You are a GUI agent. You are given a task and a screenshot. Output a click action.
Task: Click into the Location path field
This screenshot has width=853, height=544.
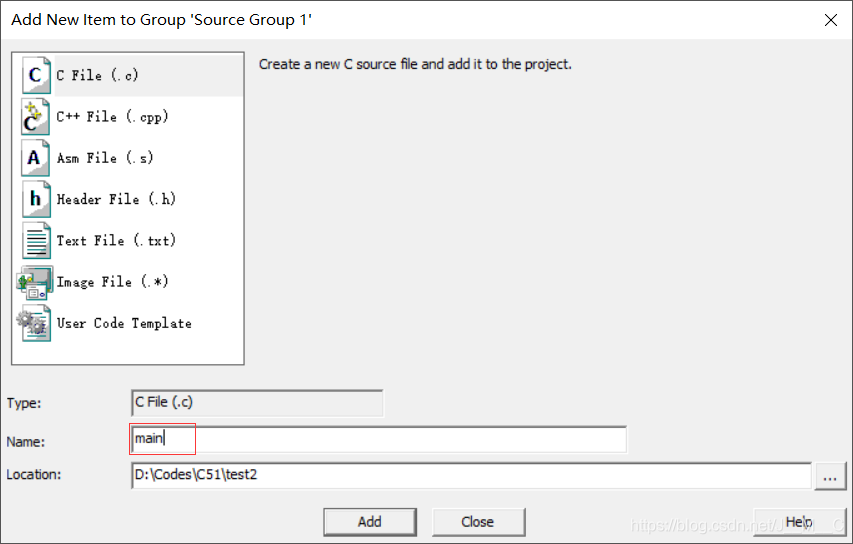point(471,475)
